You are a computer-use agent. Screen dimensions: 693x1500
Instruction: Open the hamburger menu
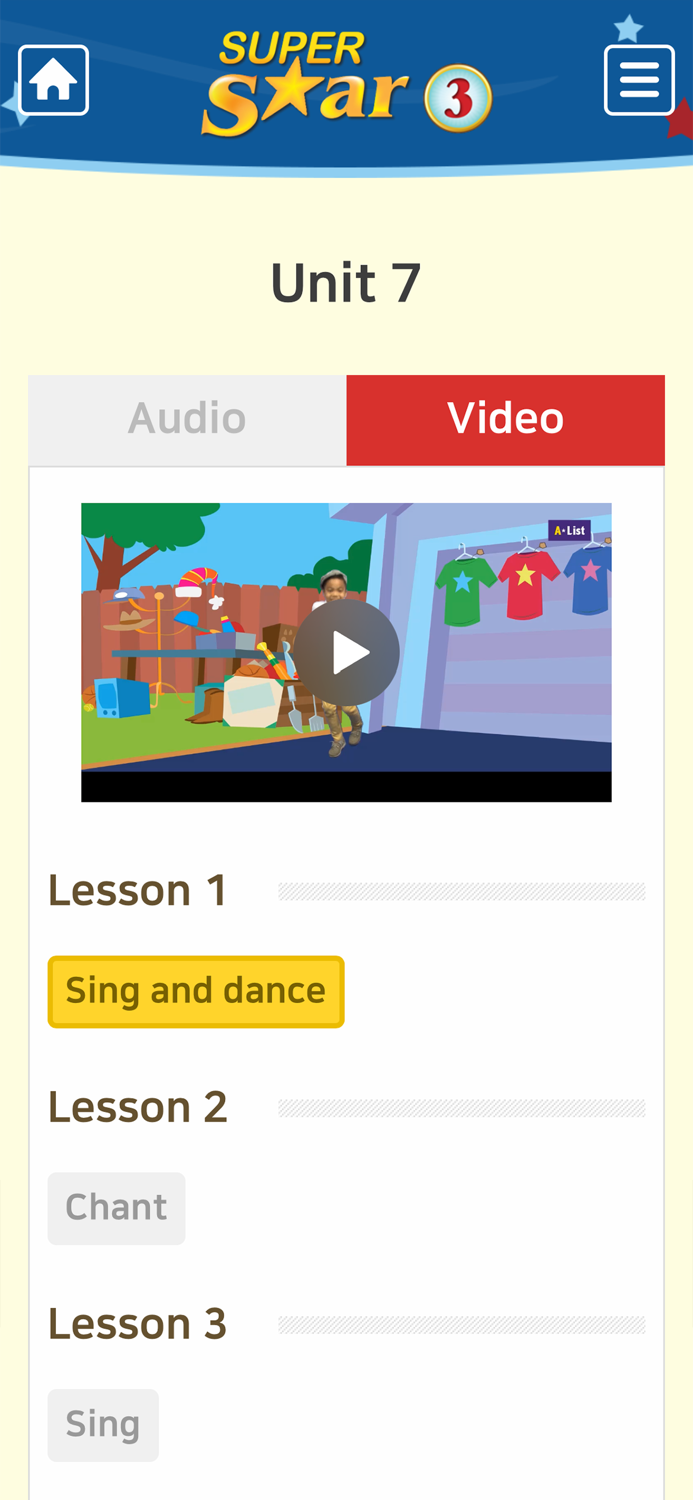[639, 80]
